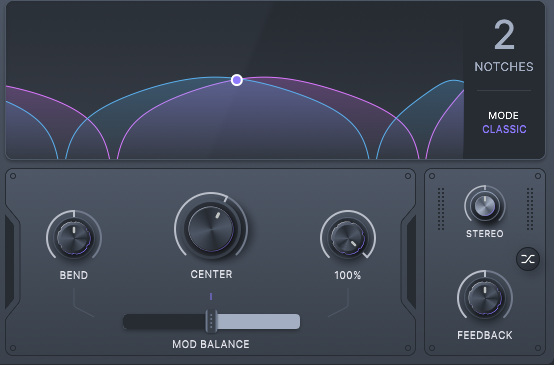Viewport: 554px width, 365px height.
Task: Click the 100% value text
Action: tap(348, 275)
